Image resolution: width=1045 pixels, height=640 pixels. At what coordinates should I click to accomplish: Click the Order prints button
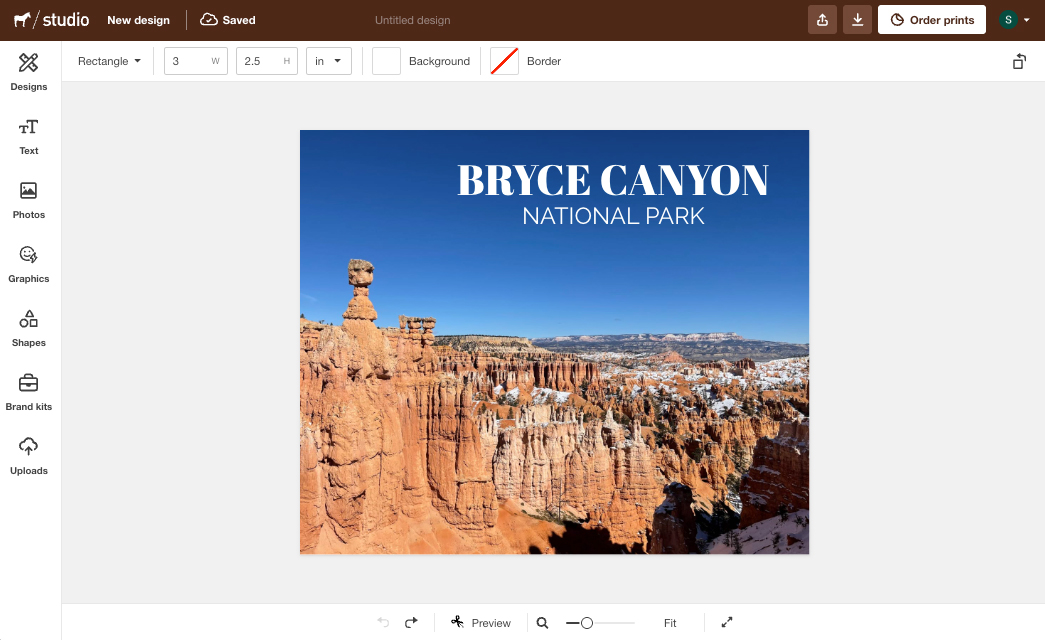(x=931, y=19)
